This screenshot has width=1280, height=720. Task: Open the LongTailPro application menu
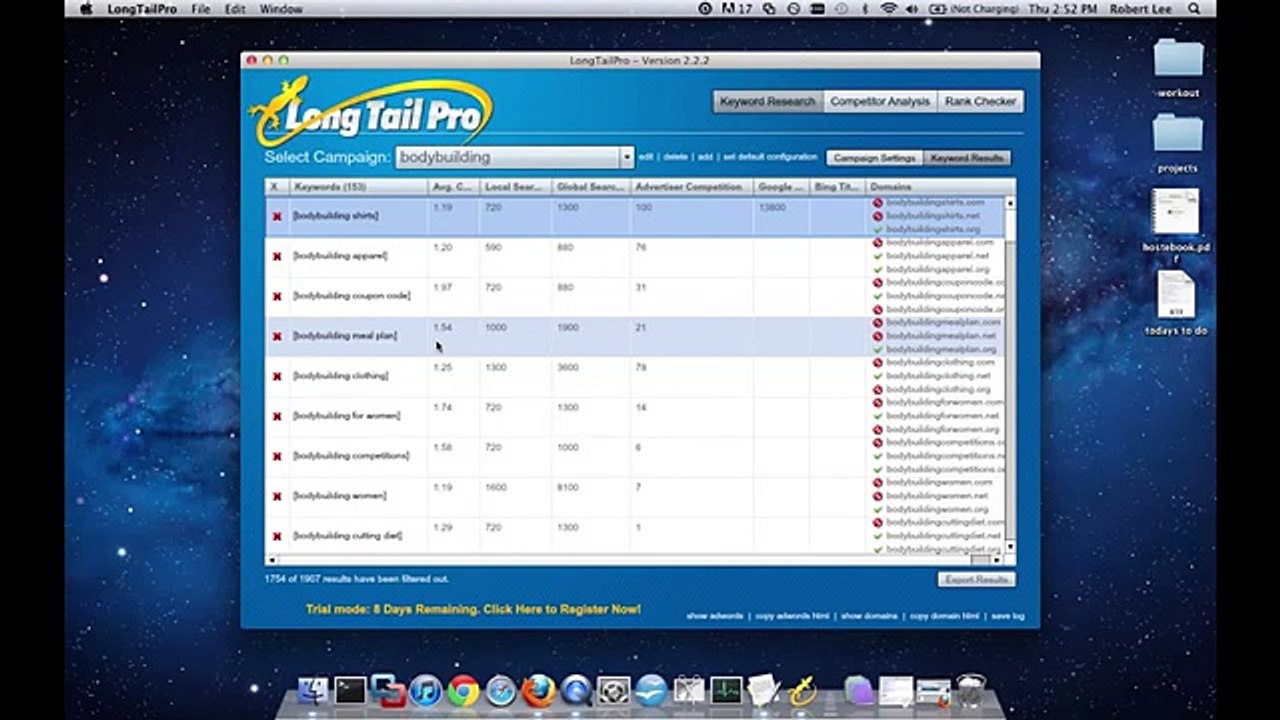click(x=141, y=9)
